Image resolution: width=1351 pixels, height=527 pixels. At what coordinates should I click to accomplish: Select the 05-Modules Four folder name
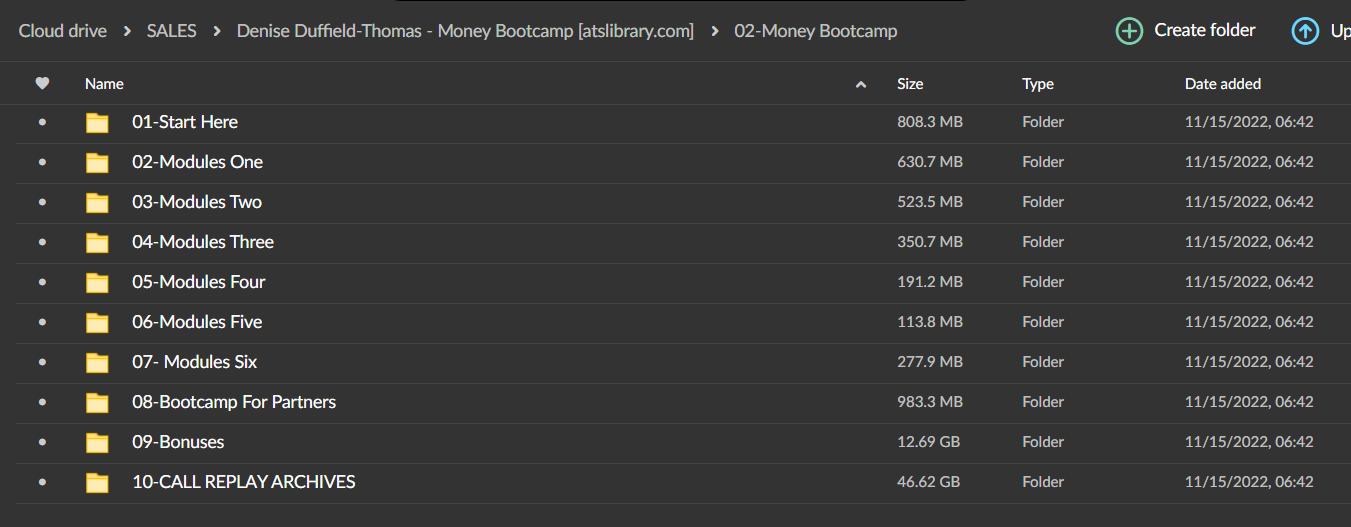click(199, 282)
